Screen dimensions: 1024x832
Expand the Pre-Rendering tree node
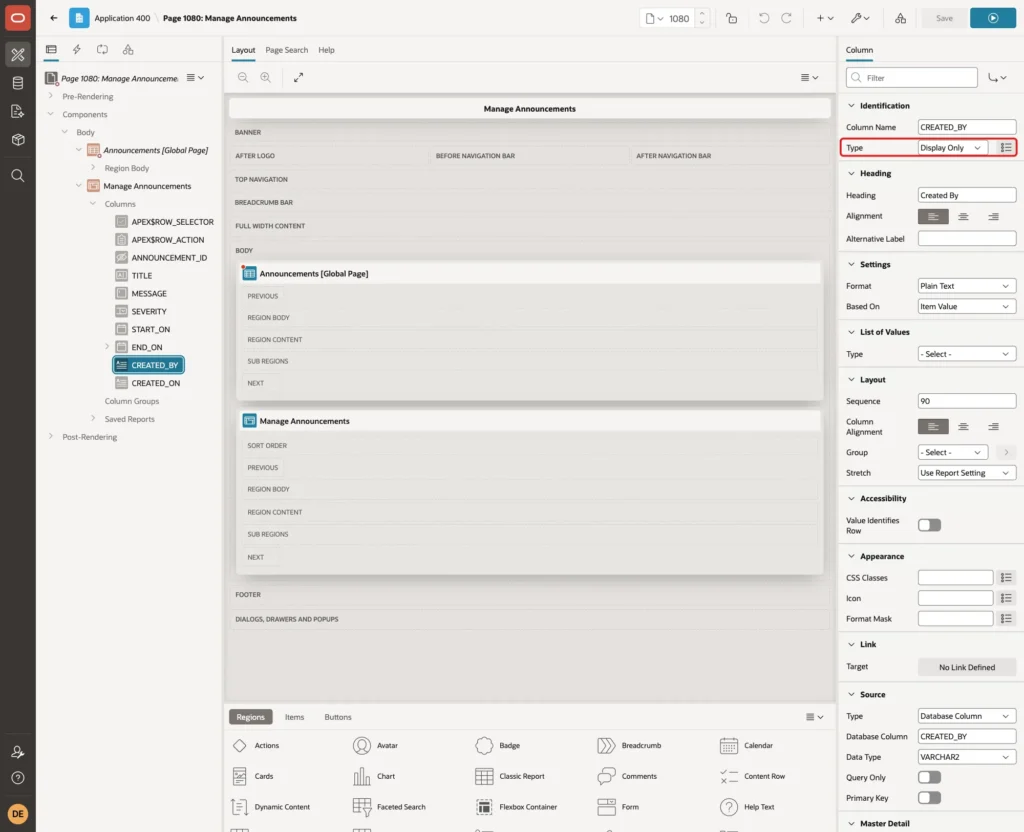click(x=51, y=96)
